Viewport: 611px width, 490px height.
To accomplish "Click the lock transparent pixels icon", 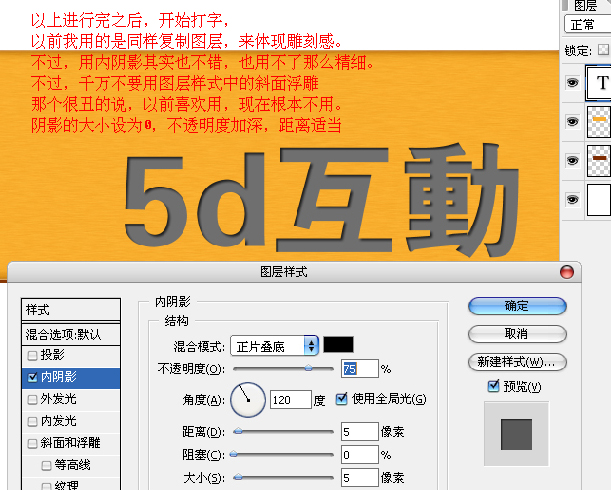I will 604,50.
